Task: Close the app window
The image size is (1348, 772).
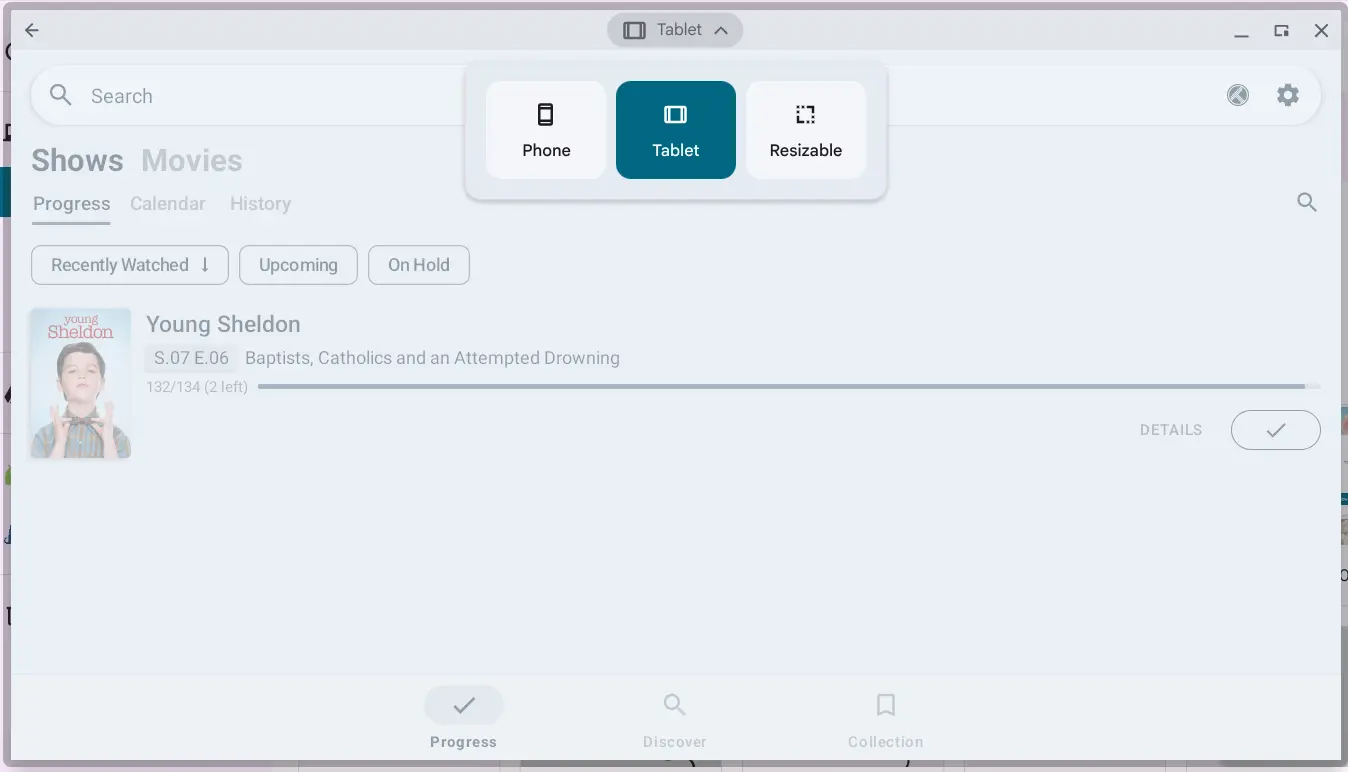Action: (x=1321, y=31)
